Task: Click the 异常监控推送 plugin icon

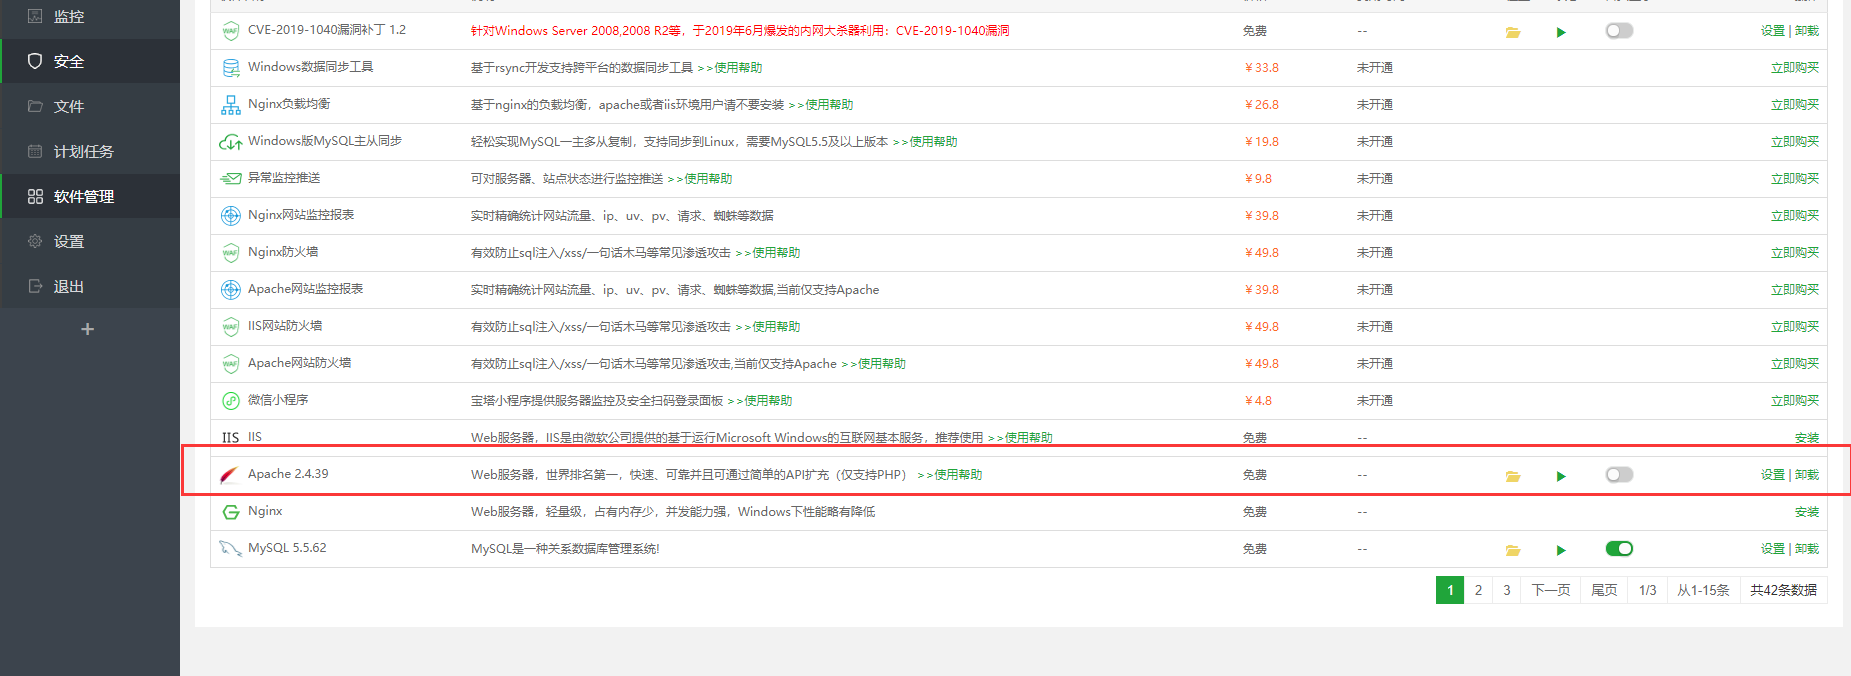Action: (x=230, y=179)
